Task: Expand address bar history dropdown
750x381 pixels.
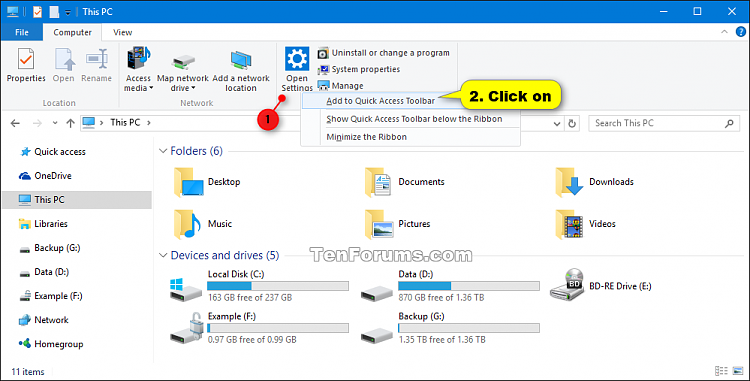Action: click(x=557, y=123)
